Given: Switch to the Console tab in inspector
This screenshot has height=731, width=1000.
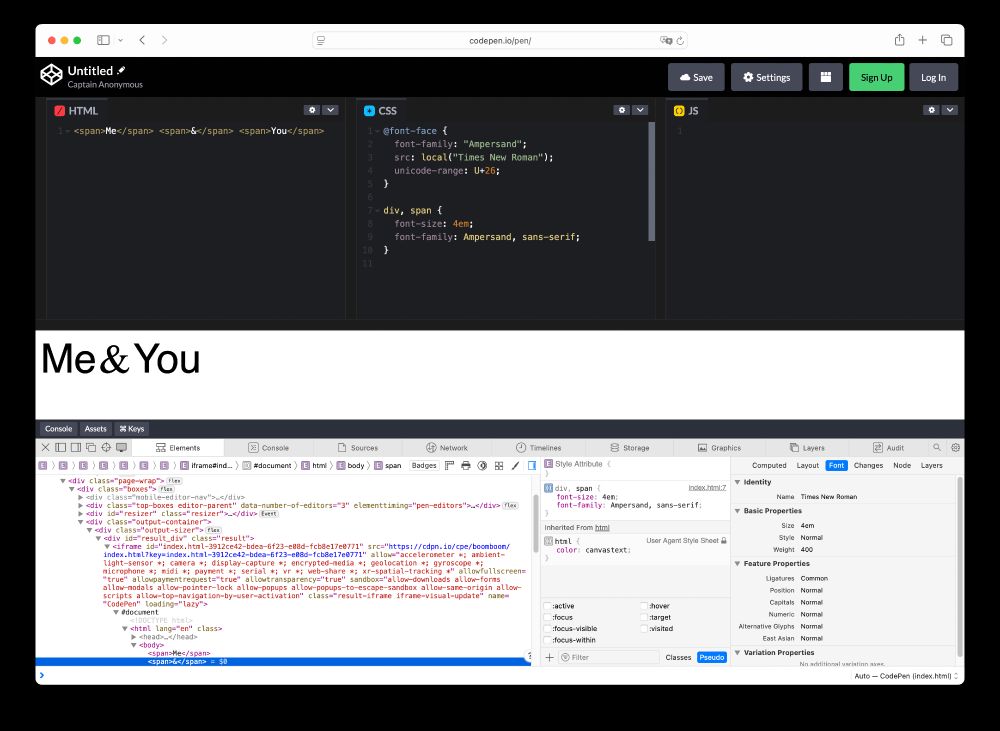Looking at the screenshot, I should 268,448.
